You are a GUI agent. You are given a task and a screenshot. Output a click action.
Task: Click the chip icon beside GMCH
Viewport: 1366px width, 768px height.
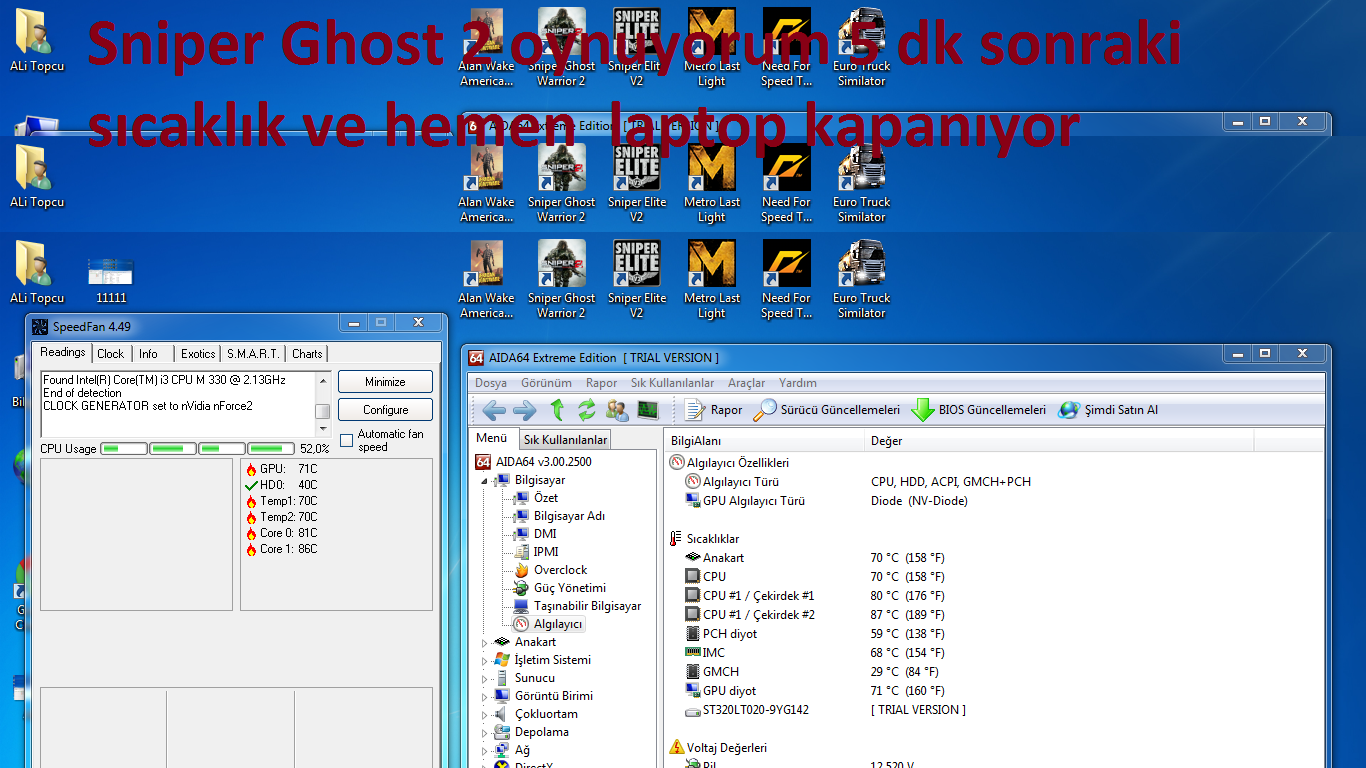(x=693, y=672)
